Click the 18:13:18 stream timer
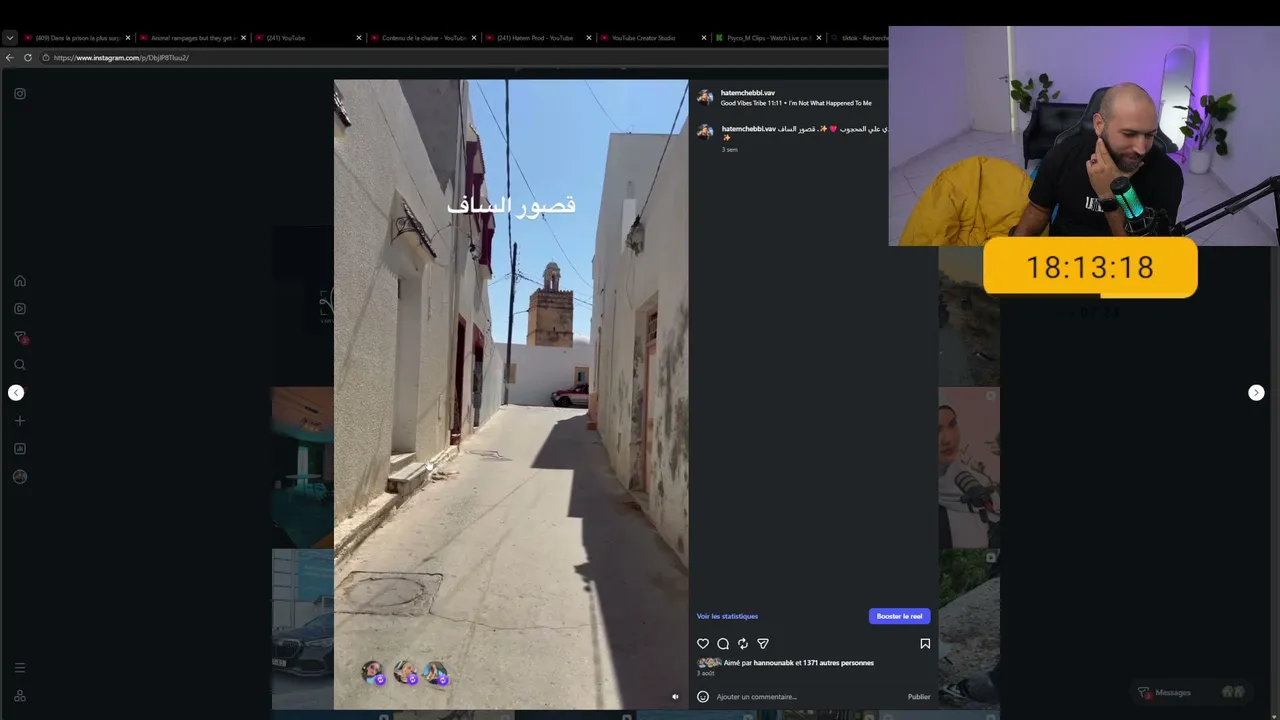 click(x=1090, y=267)
